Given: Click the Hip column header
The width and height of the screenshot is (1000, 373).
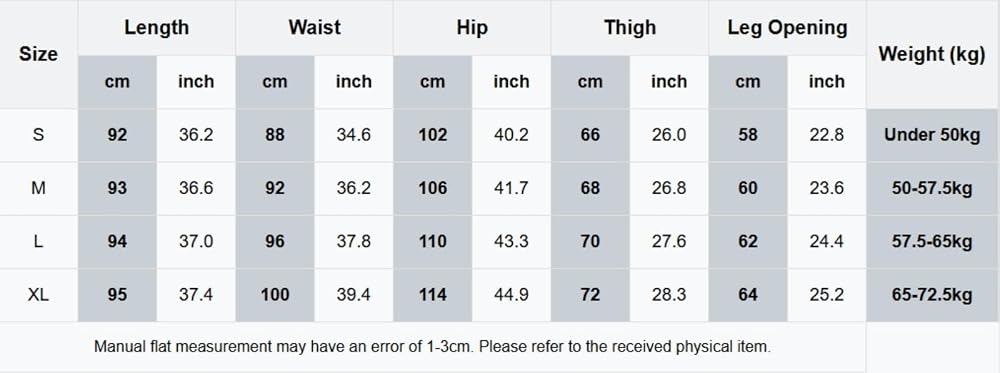Looking at the screenshot, I should pos(472,27).
